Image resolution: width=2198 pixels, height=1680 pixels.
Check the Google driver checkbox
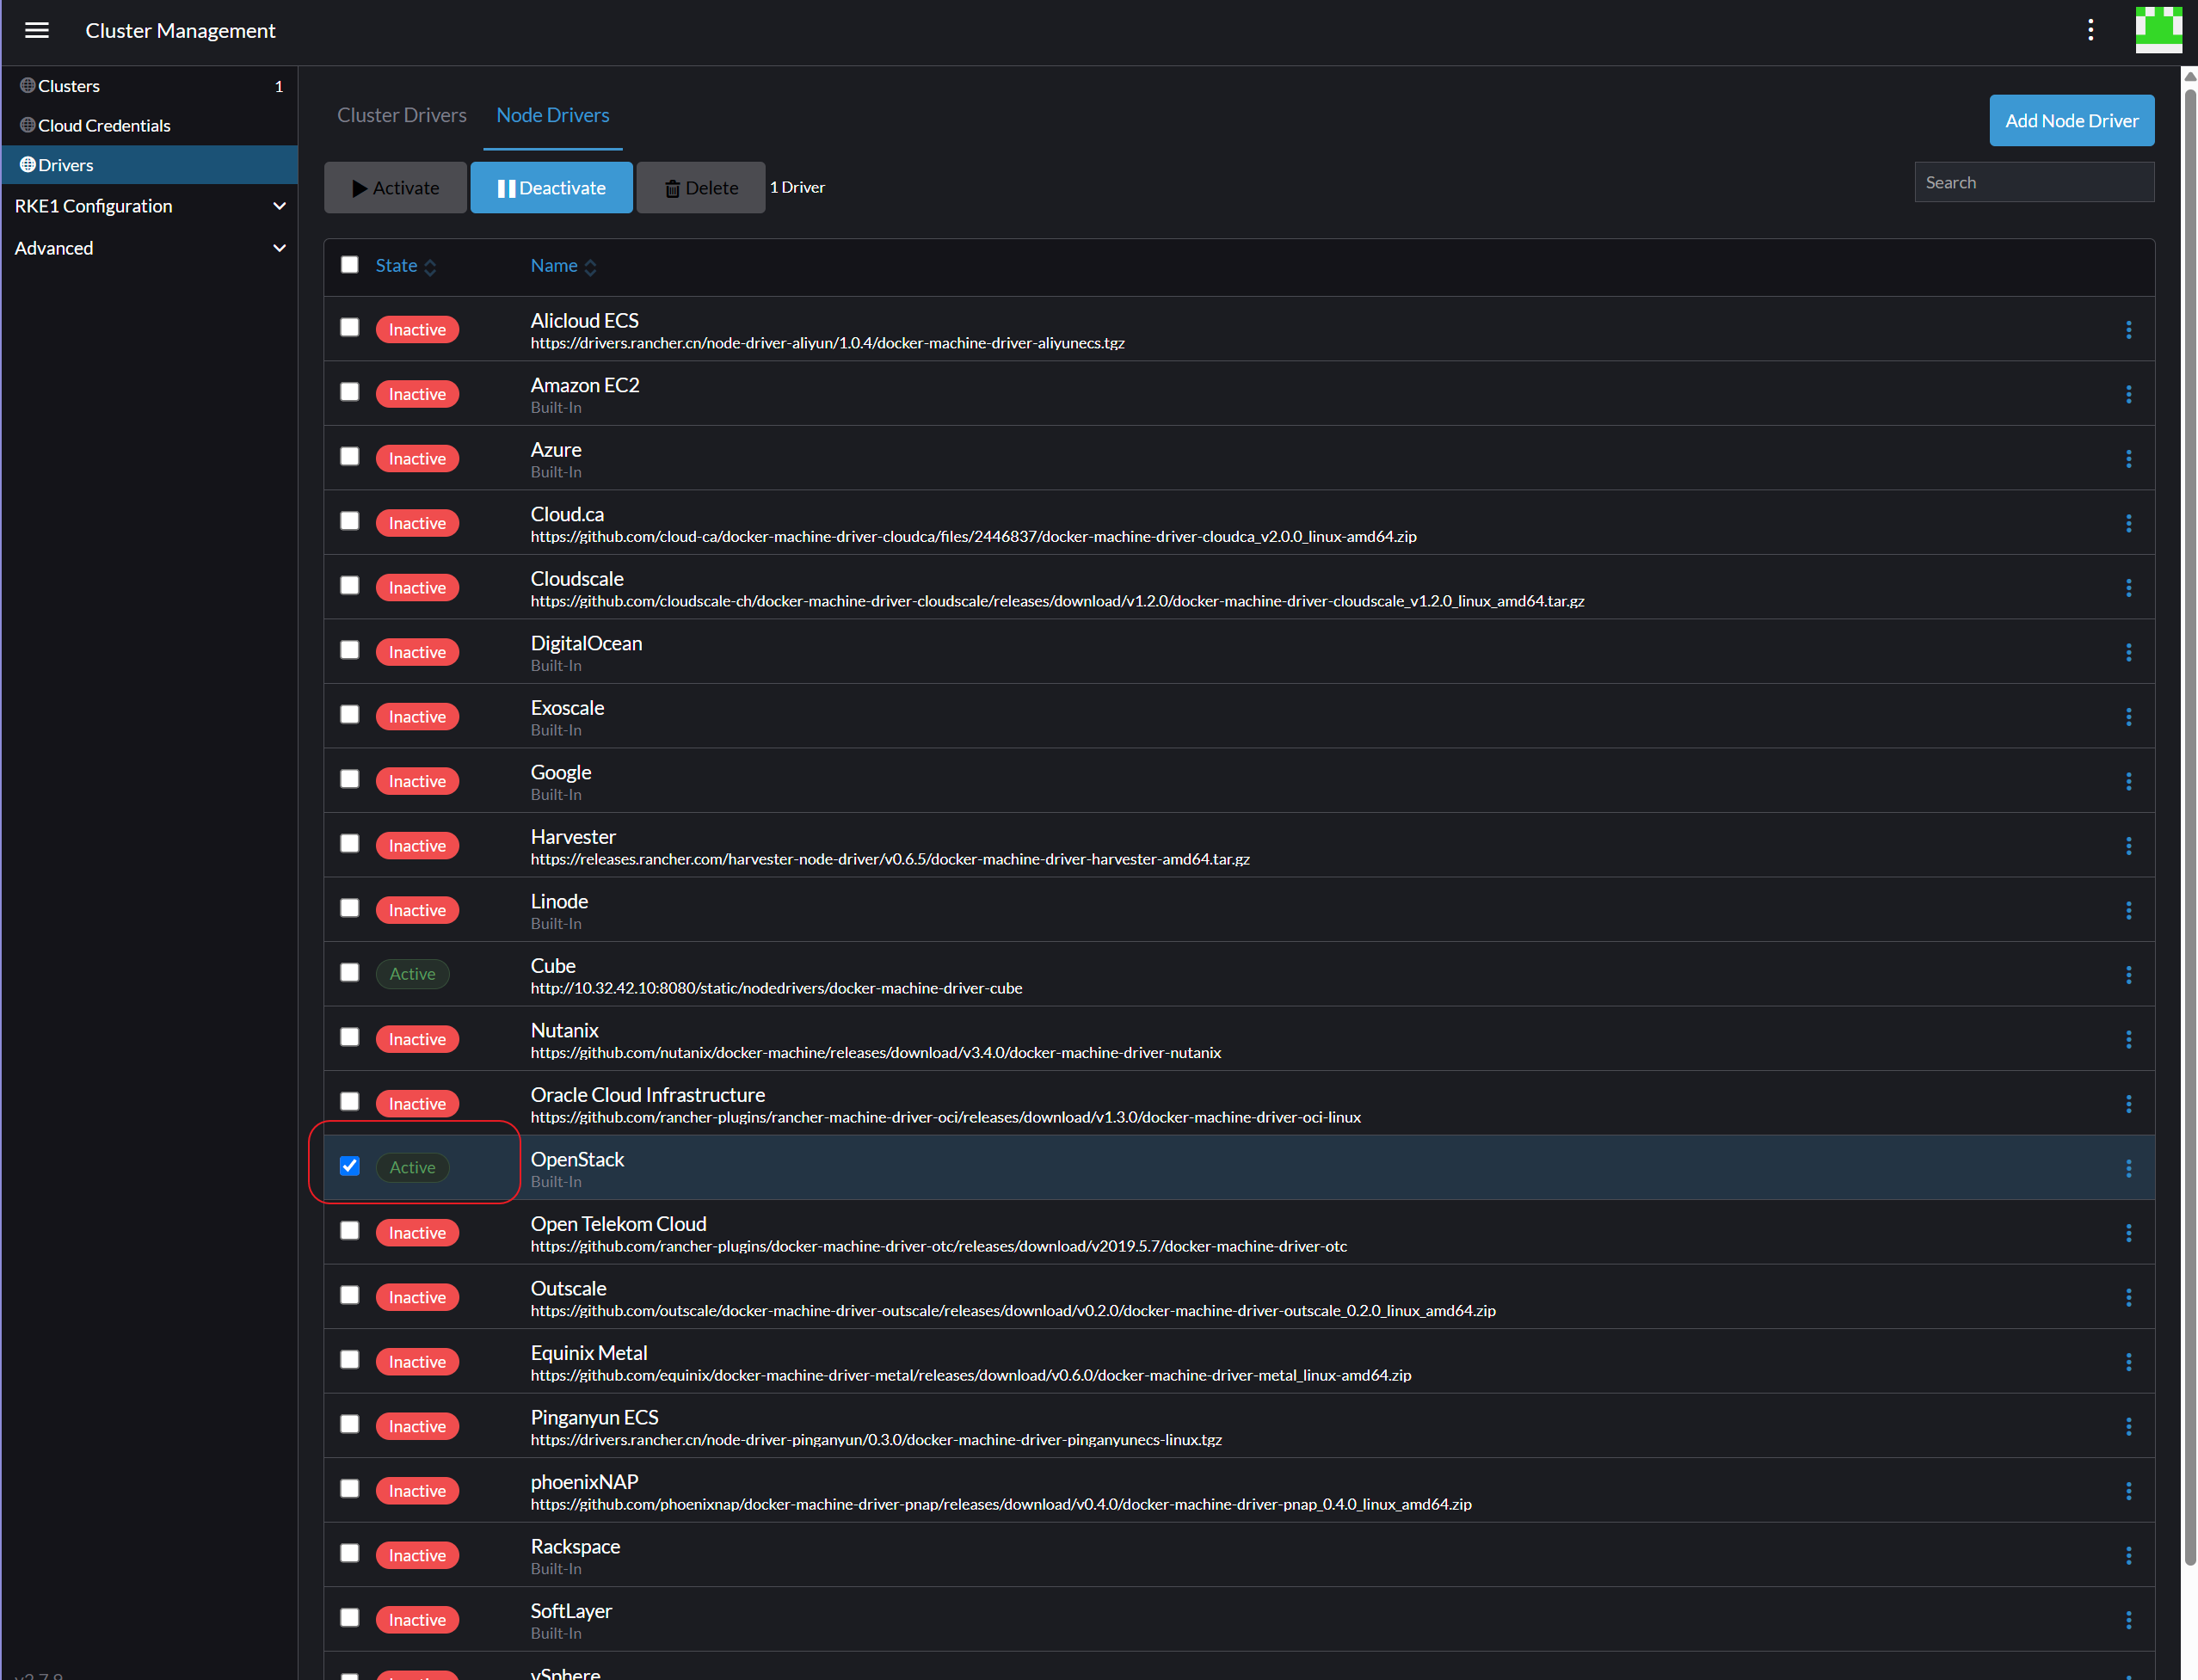click(x=349, y=779)
